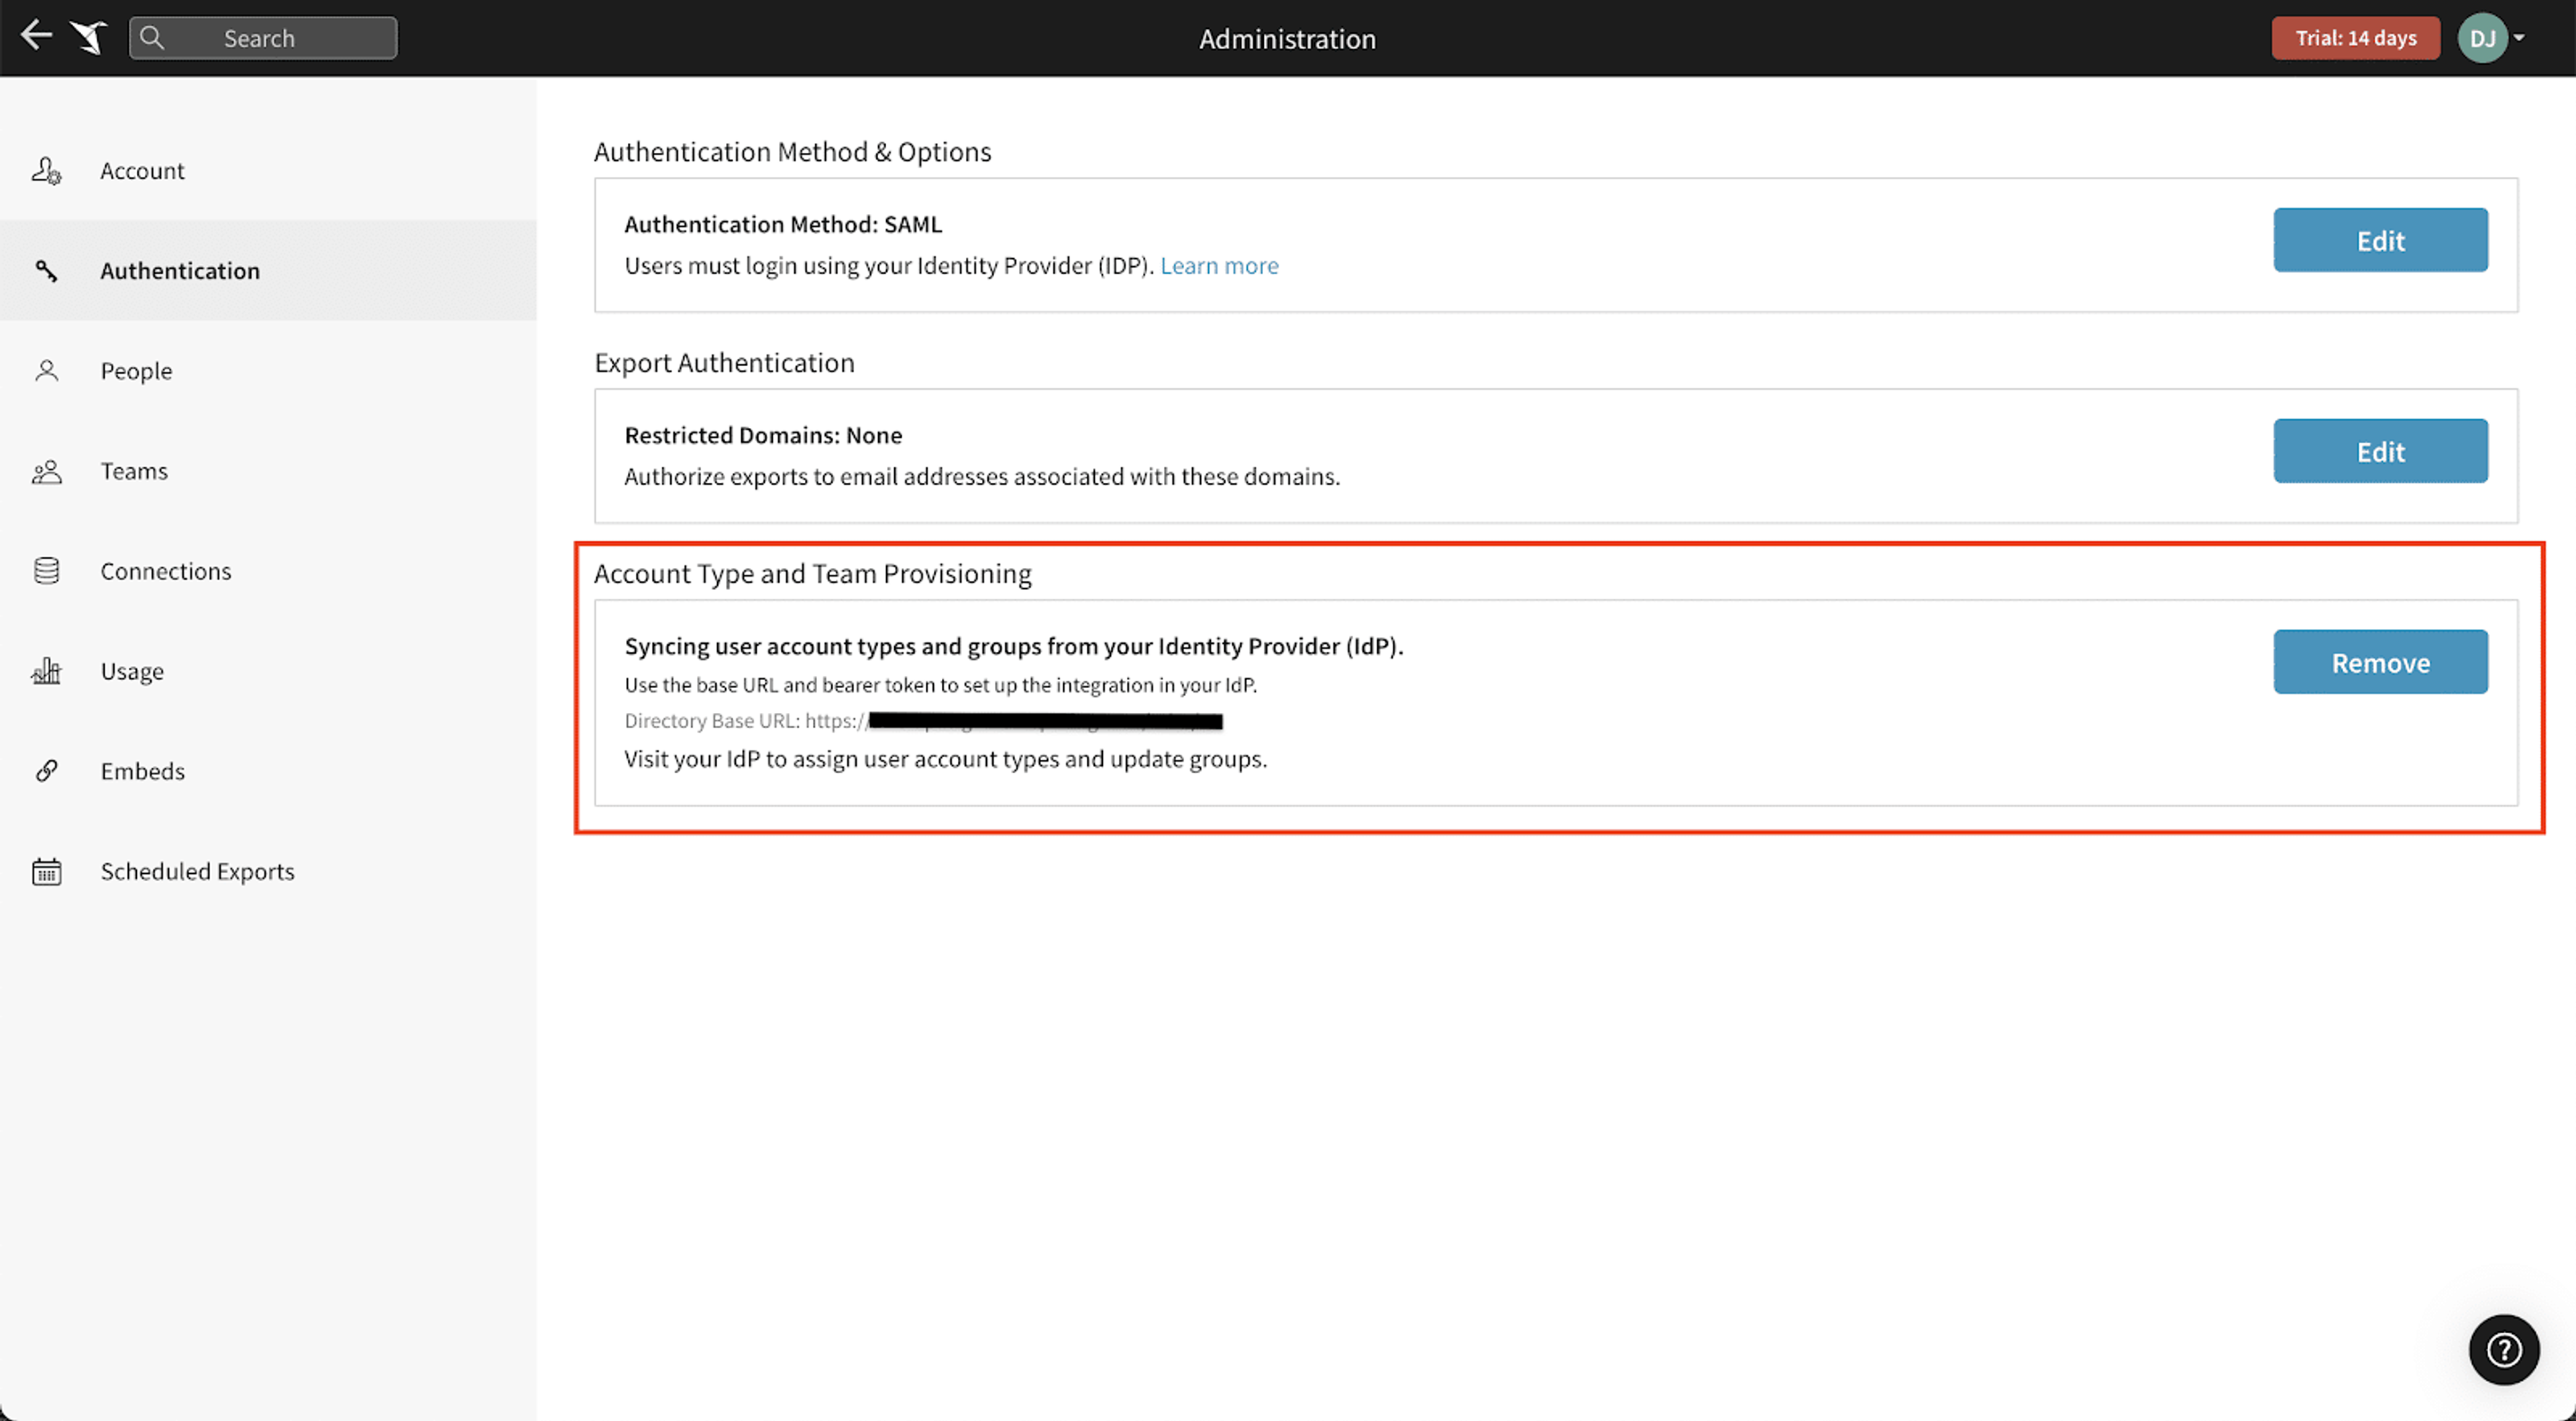Click the Usage chart icon
The width and height of the screenshot is (2576, 1421).
point(46,671)
